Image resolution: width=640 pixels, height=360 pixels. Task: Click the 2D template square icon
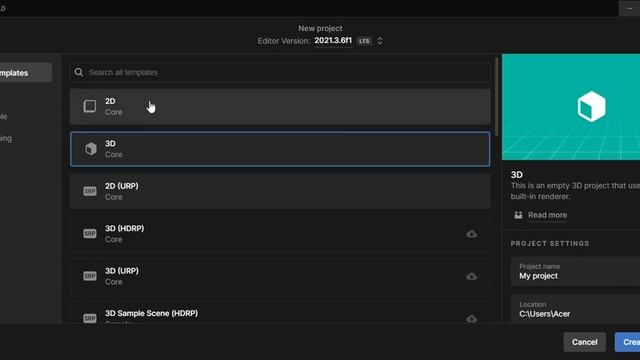[90, 106]
